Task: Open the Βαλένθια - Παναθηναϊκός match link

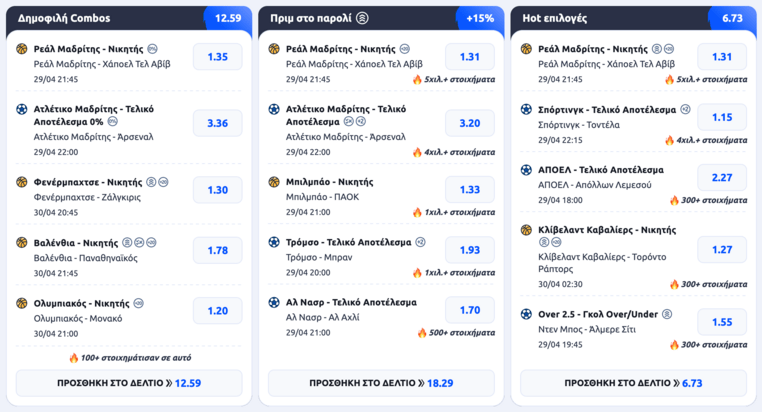Action: pyautogui.click(x=86, y=258)
